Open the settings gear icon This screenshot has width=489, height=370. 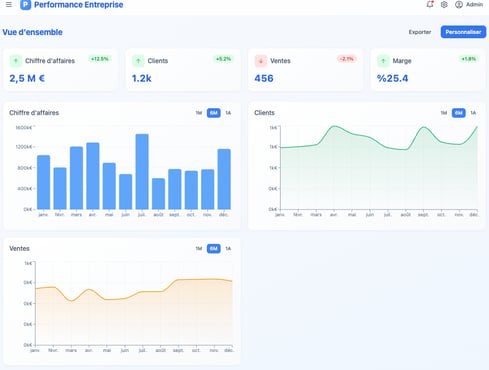444,5
